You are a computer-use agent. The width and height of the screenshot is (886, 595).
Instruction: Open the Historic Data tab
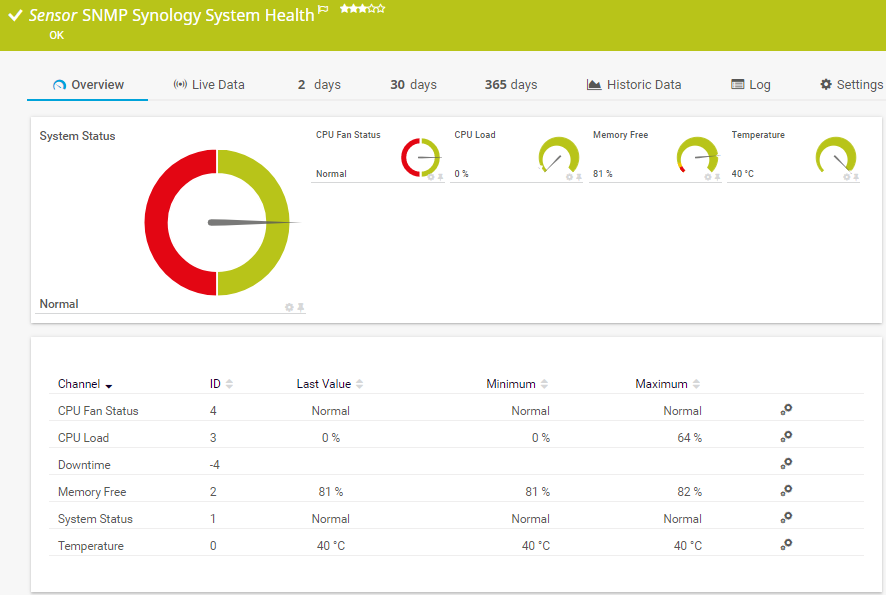click(634, 85)
